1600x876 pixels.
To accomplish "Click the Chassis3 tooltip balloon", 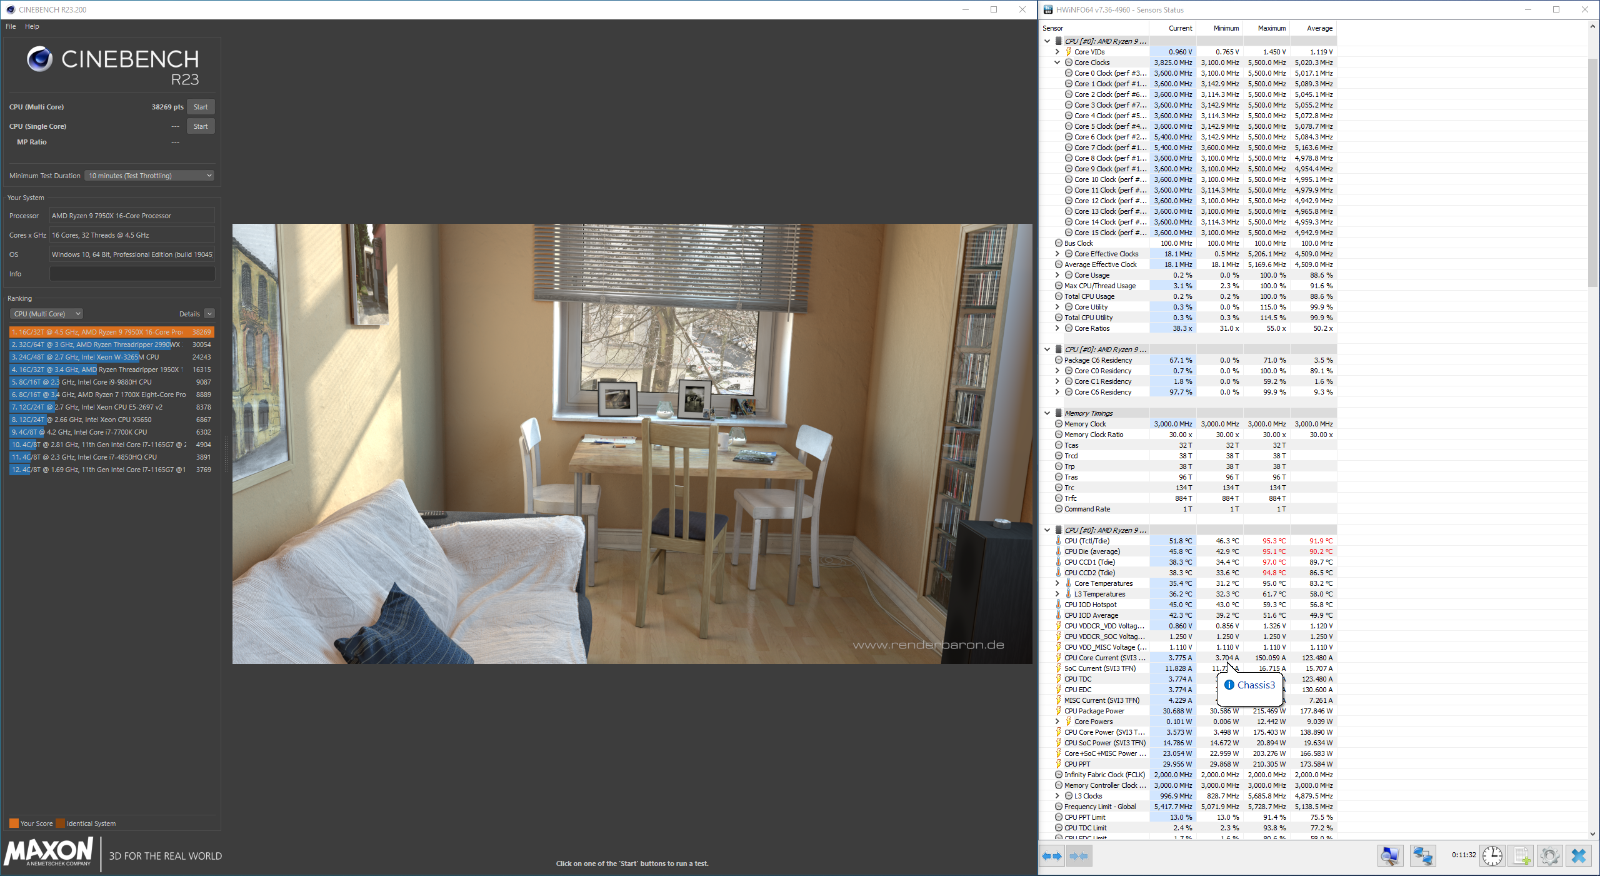I will point(1250,686).
